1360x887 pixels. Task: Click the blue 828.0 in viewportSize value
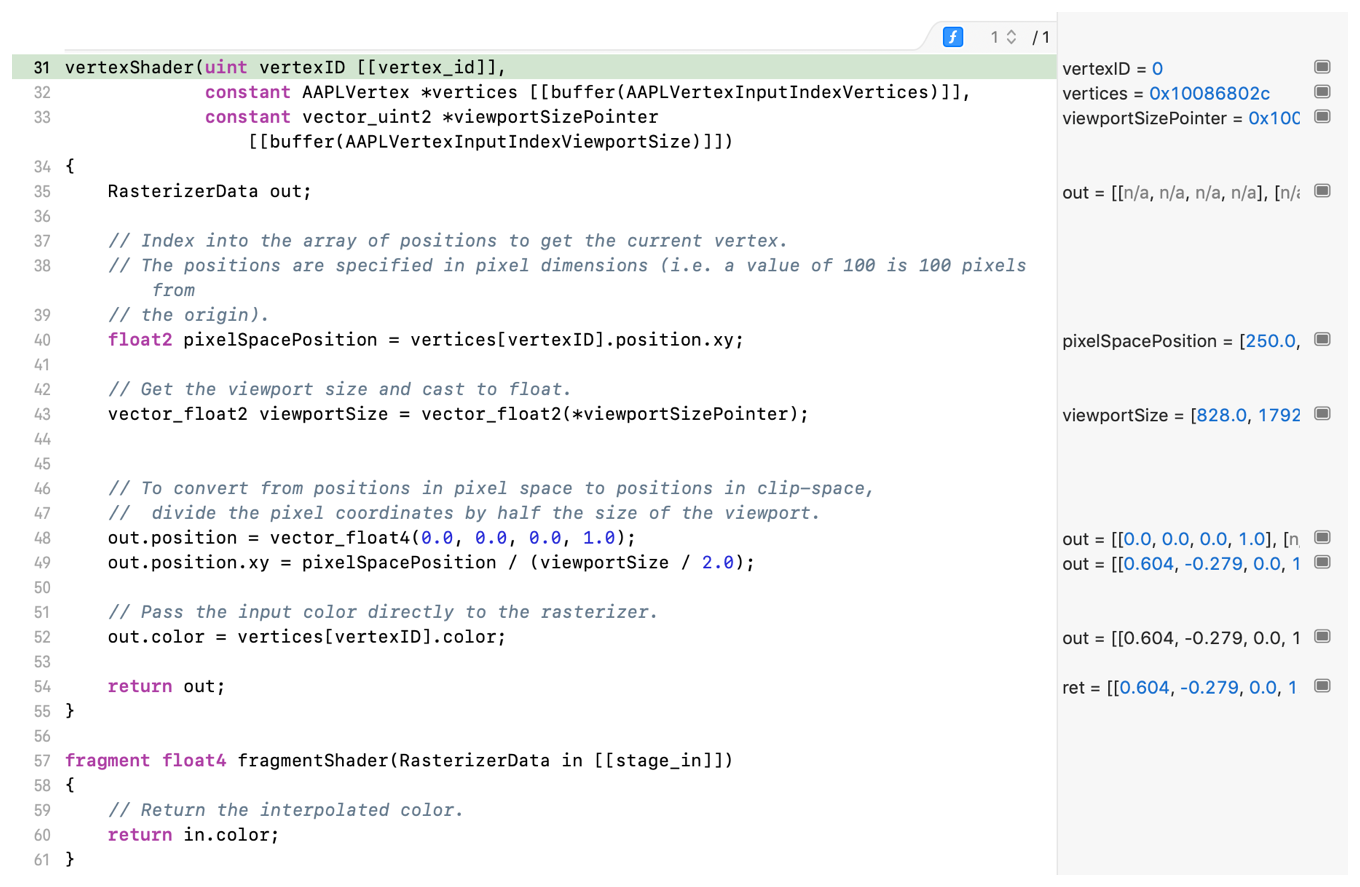tap(1219, 413)
